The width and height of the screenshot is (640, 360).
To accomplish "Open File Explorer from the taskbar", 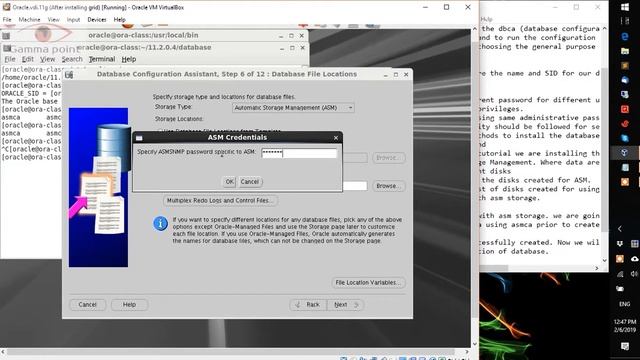I will click(624, 51).
